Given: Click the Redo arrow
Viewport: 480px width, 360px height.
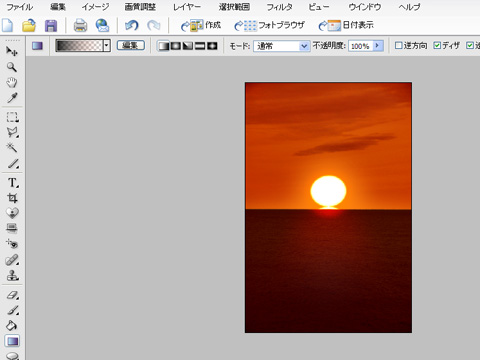Looking at the screenshot, I should 154,26.
